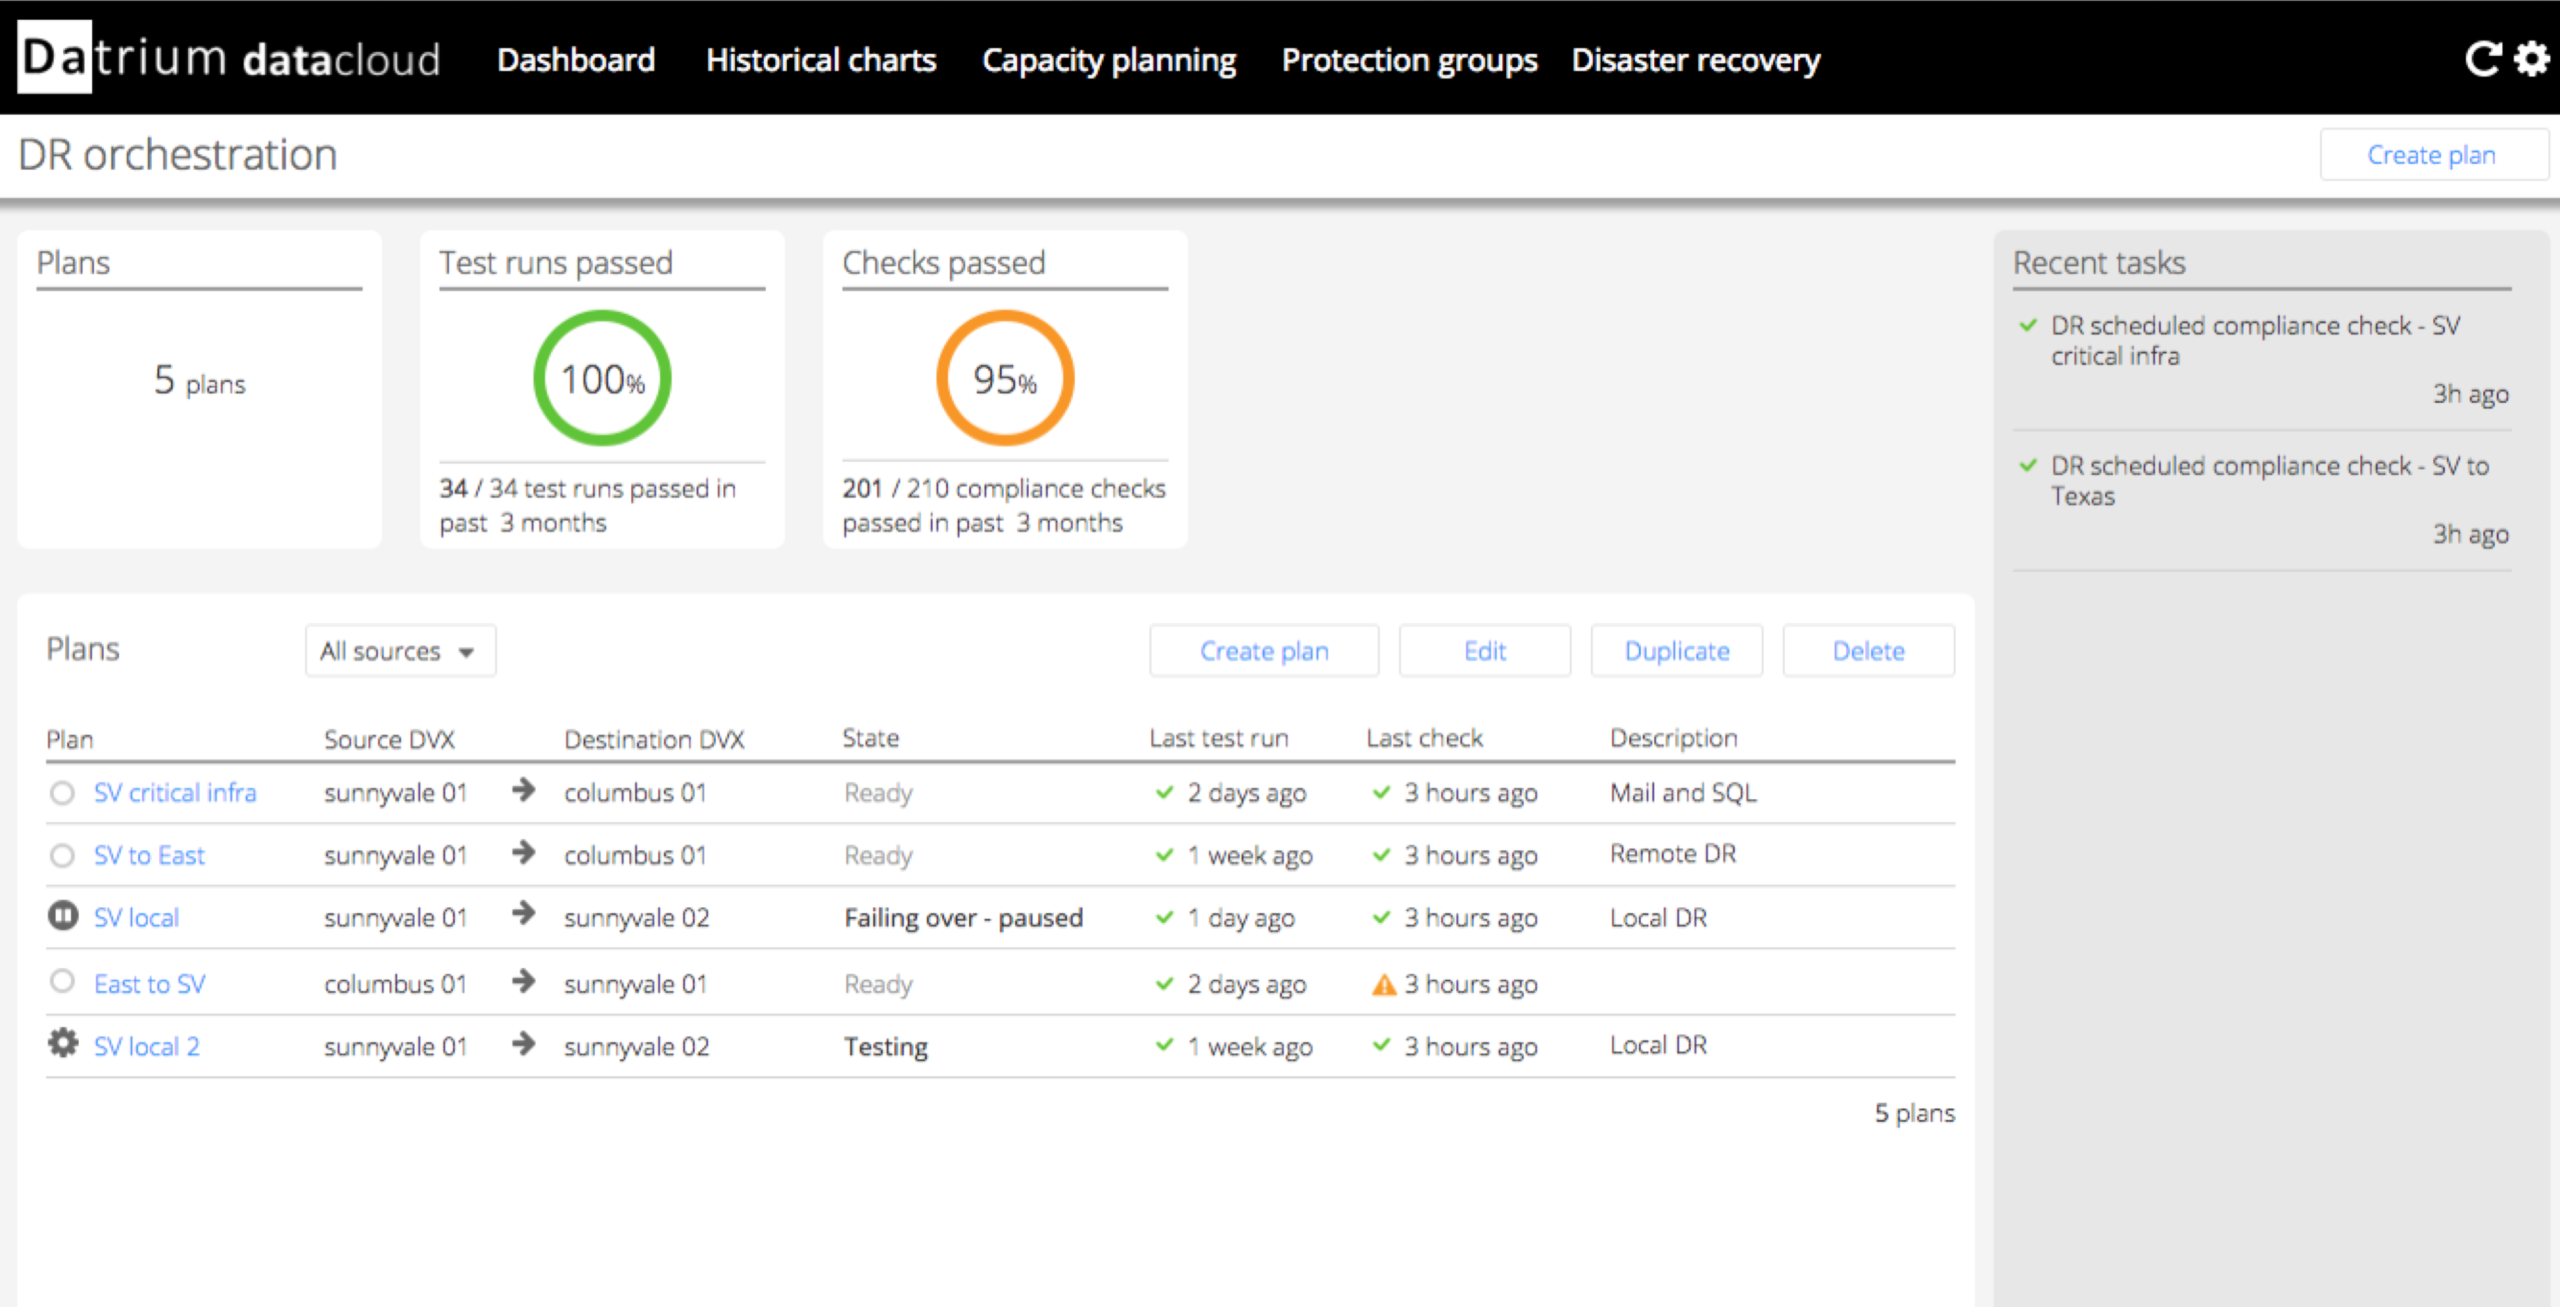Viewport: 2560px width, 1307px height.
Task: Click 'Mail and SQL' description
Action: [1683, 793]
